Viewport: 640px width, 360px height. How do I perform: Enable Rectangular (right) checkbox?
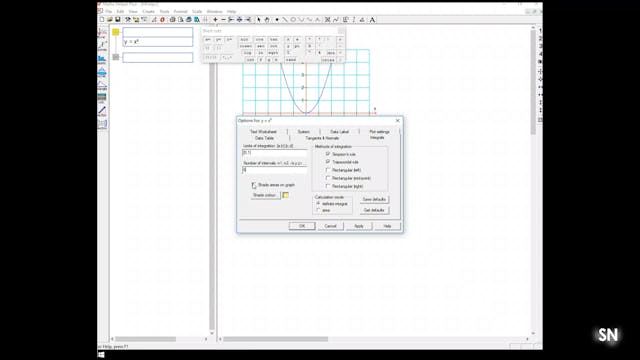[328, 186]
